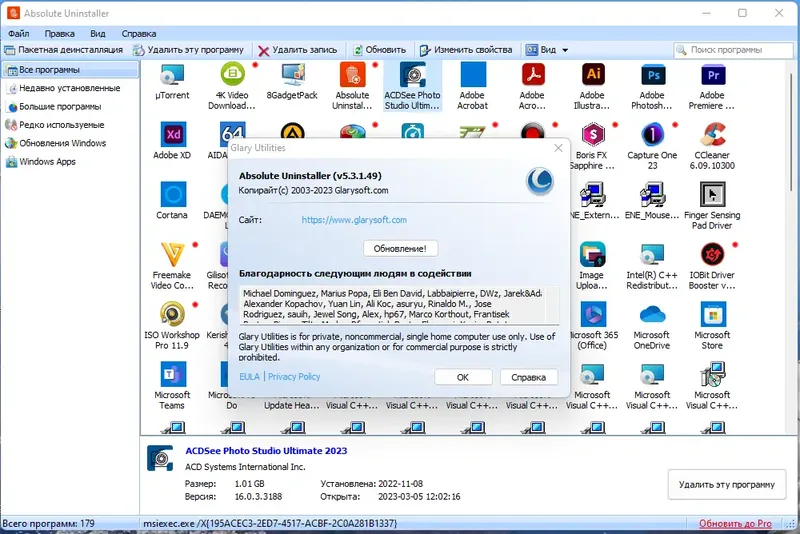Select the Microsoft OneDrive icon
Screen dimensions: 800x534
[653, 315]
